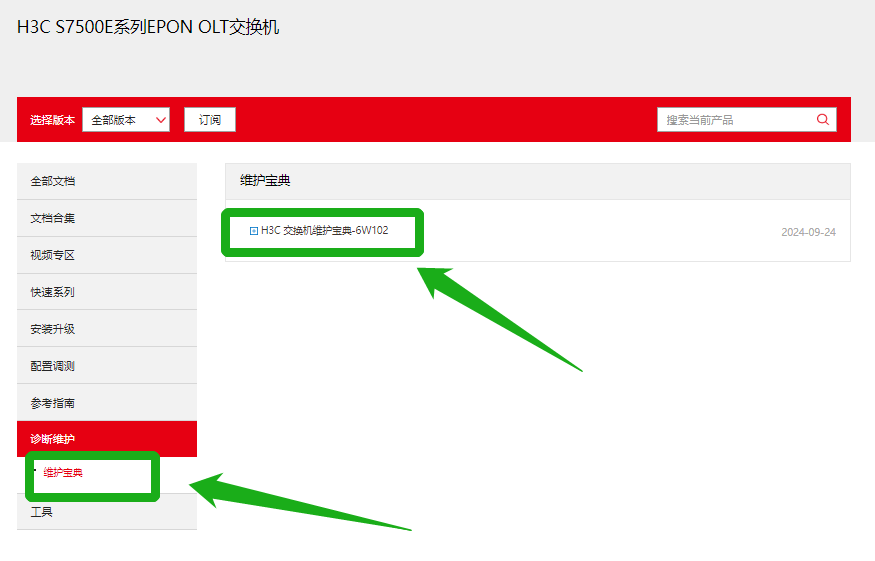The height and width of the screenshot is (561, 875).
Task: Click the H3C S7500E系列EPON OLT交换机 page title
Action: click(148, 27)
